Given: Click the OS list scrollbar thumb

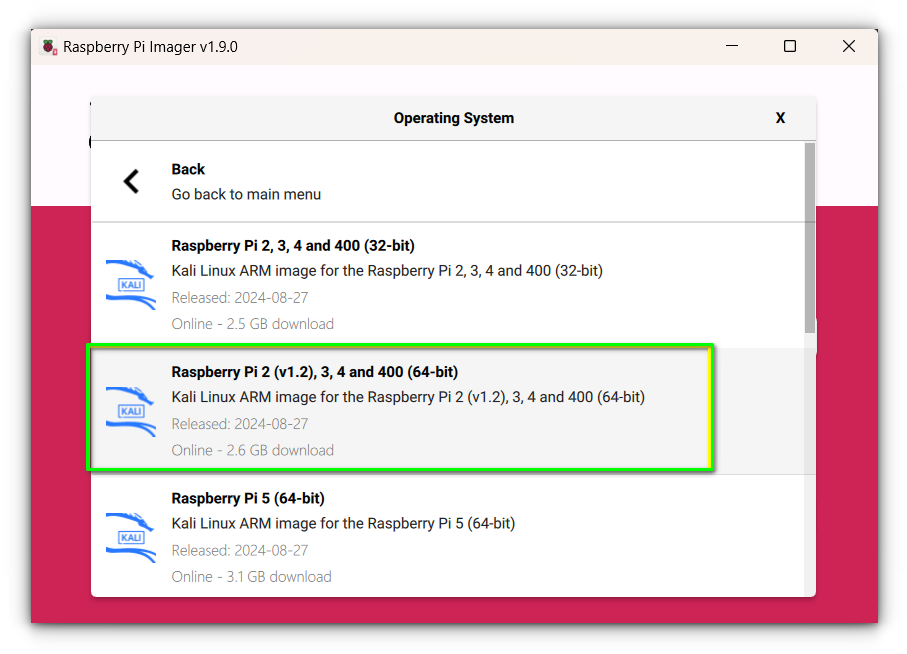Looking at the screenshot, I should click(809, 237).
